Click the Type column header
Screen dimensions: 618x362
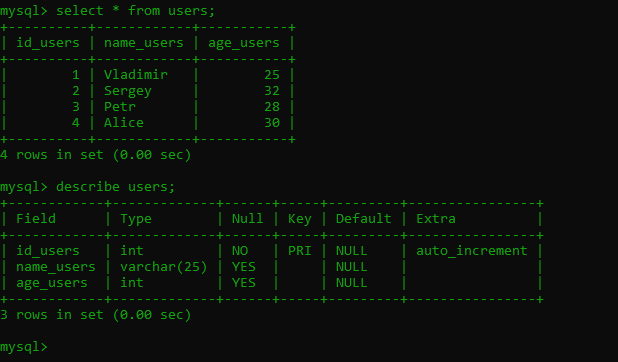[136, 219]
